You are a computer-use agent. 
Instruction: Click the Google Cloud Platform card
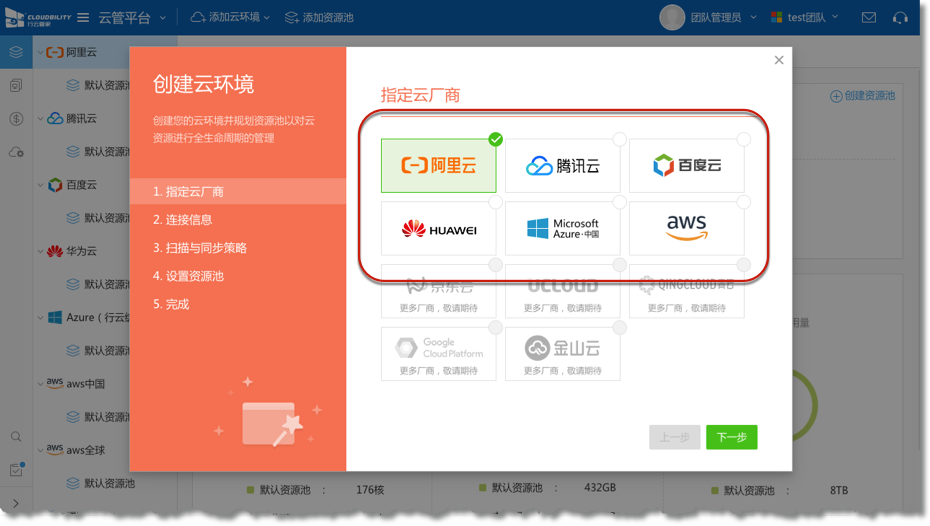tap(438, 354)
